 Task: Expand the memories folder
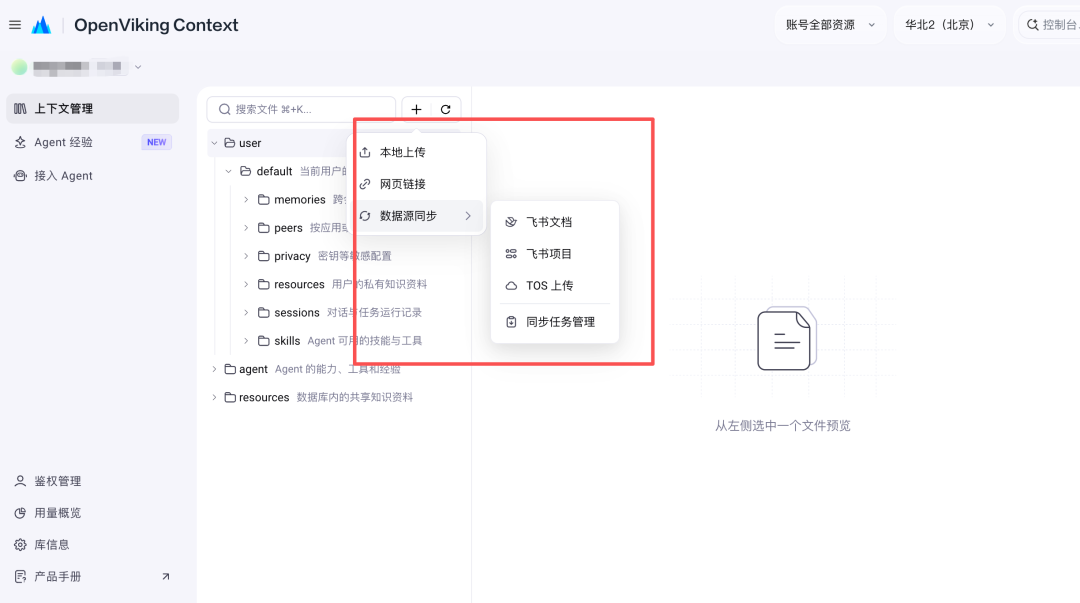point(246,199)
